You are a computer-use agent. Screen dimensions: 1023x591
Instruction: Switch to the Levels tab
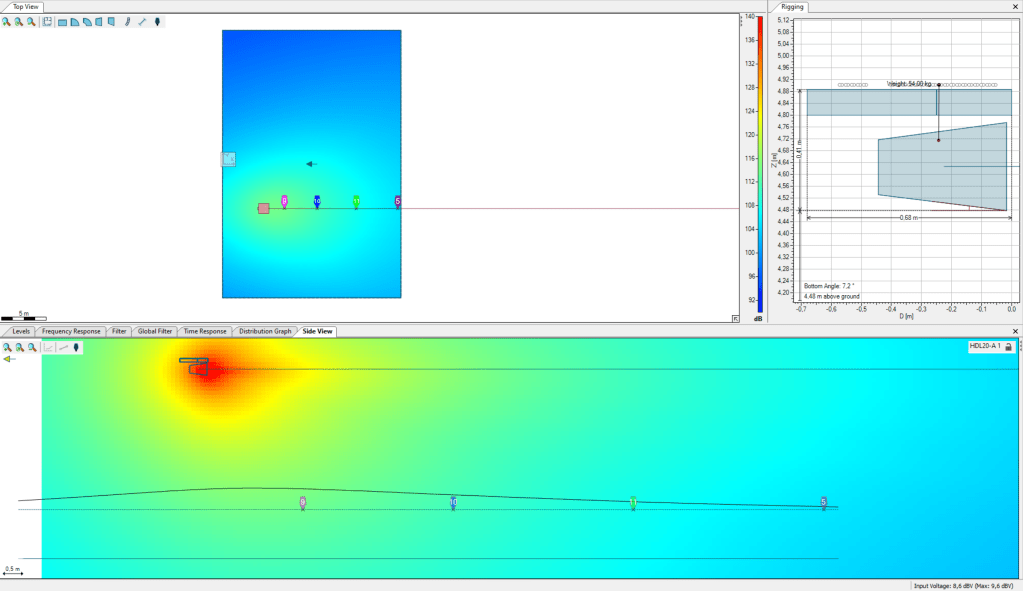[21, 331]
